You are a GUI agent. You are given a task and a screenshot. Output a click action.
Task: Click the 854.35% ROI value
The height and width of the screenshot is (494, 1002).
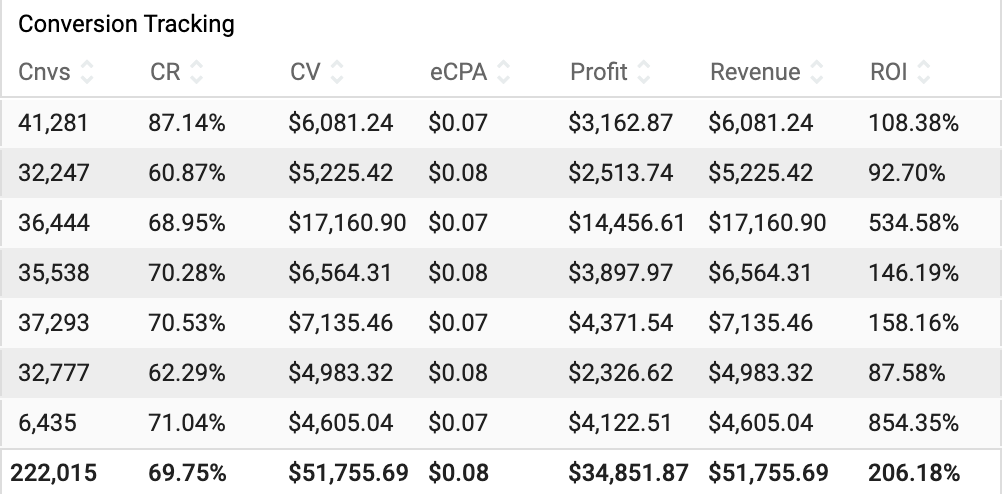(914, 423)
